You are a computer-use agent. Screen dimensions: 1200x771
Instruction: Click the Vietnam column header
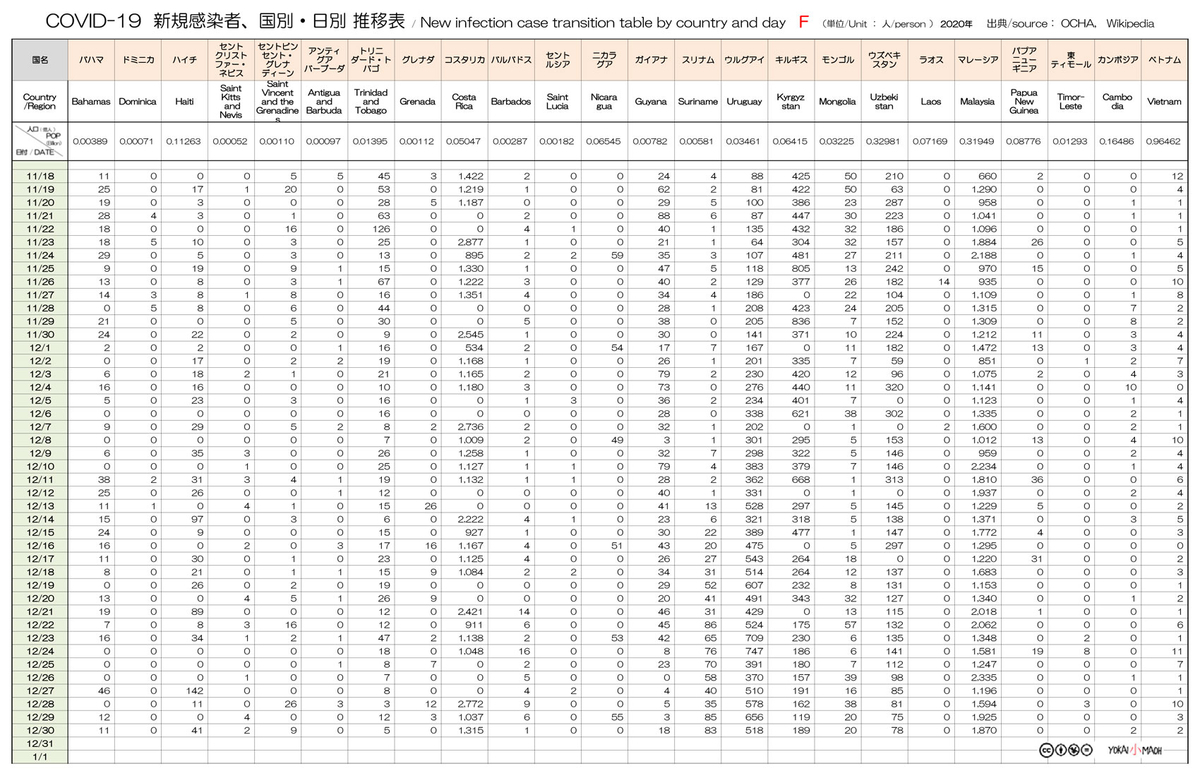point(1164,102)
